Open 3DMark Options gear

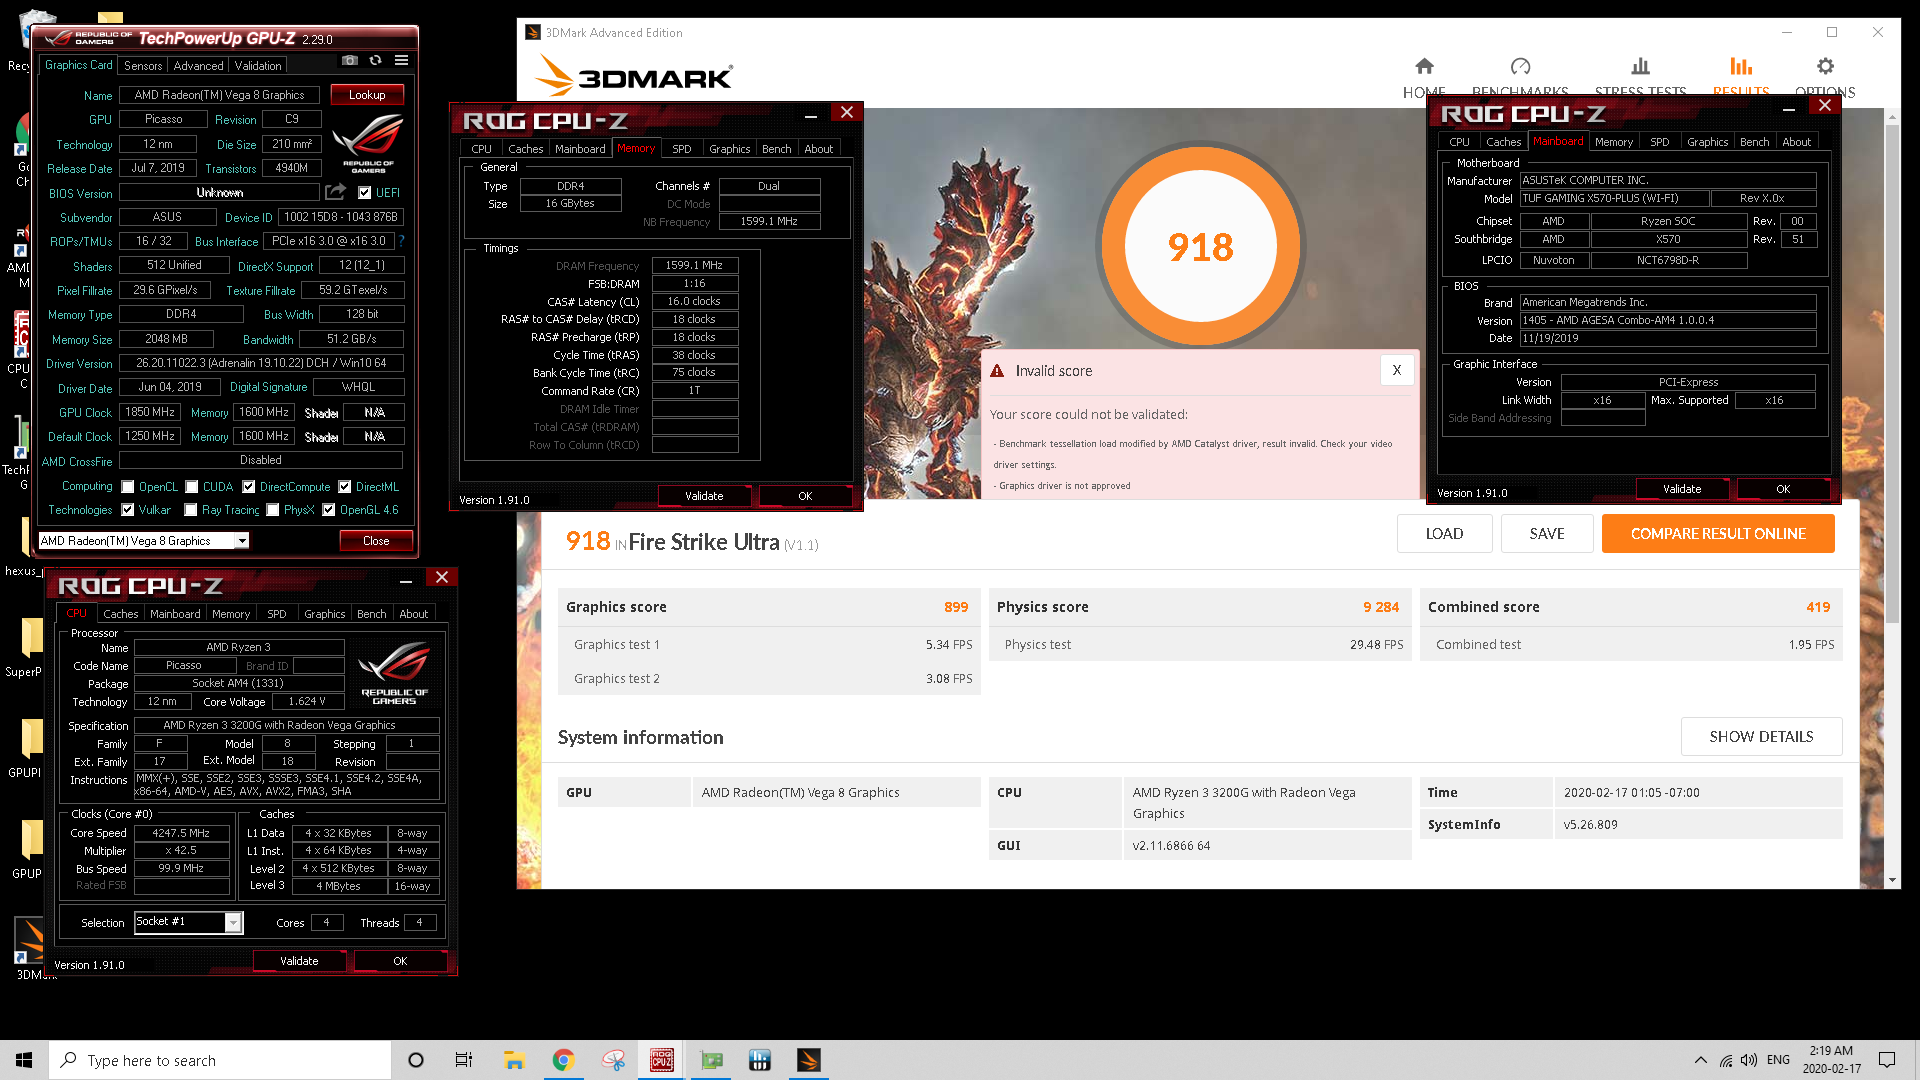pyautogui.click(x=1825, y=77)
